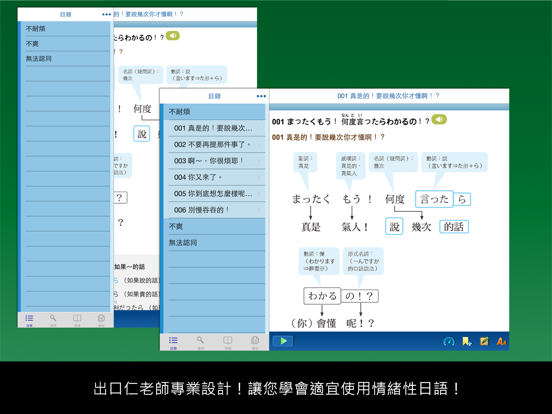552x414 pixels.
Task: Click front window title 001 真是的！要說幾次你才懂啊
Action: [388, 96]
